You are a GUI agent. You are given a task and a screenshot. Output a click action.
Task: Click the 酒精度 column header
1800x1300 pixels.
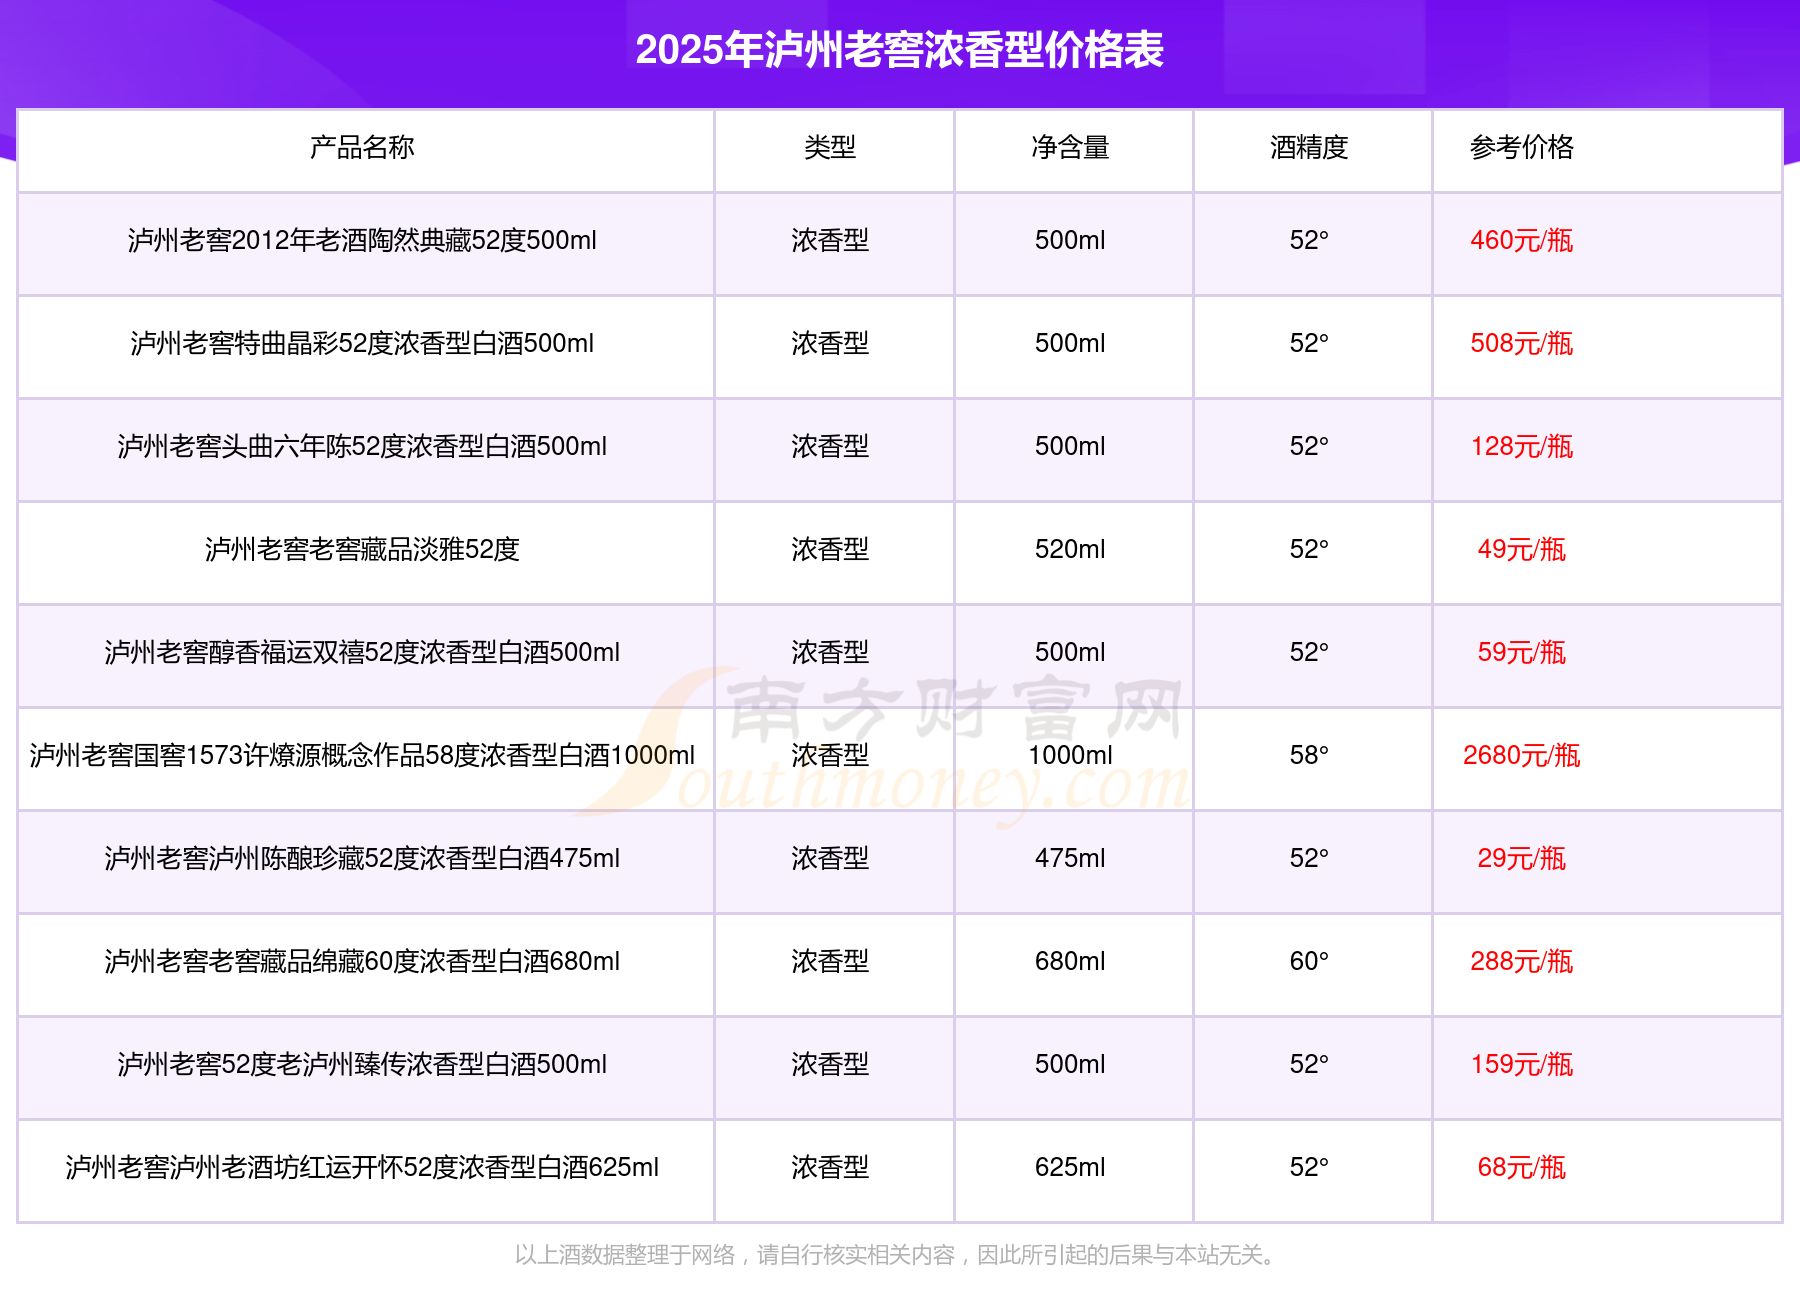point(1309,148)
